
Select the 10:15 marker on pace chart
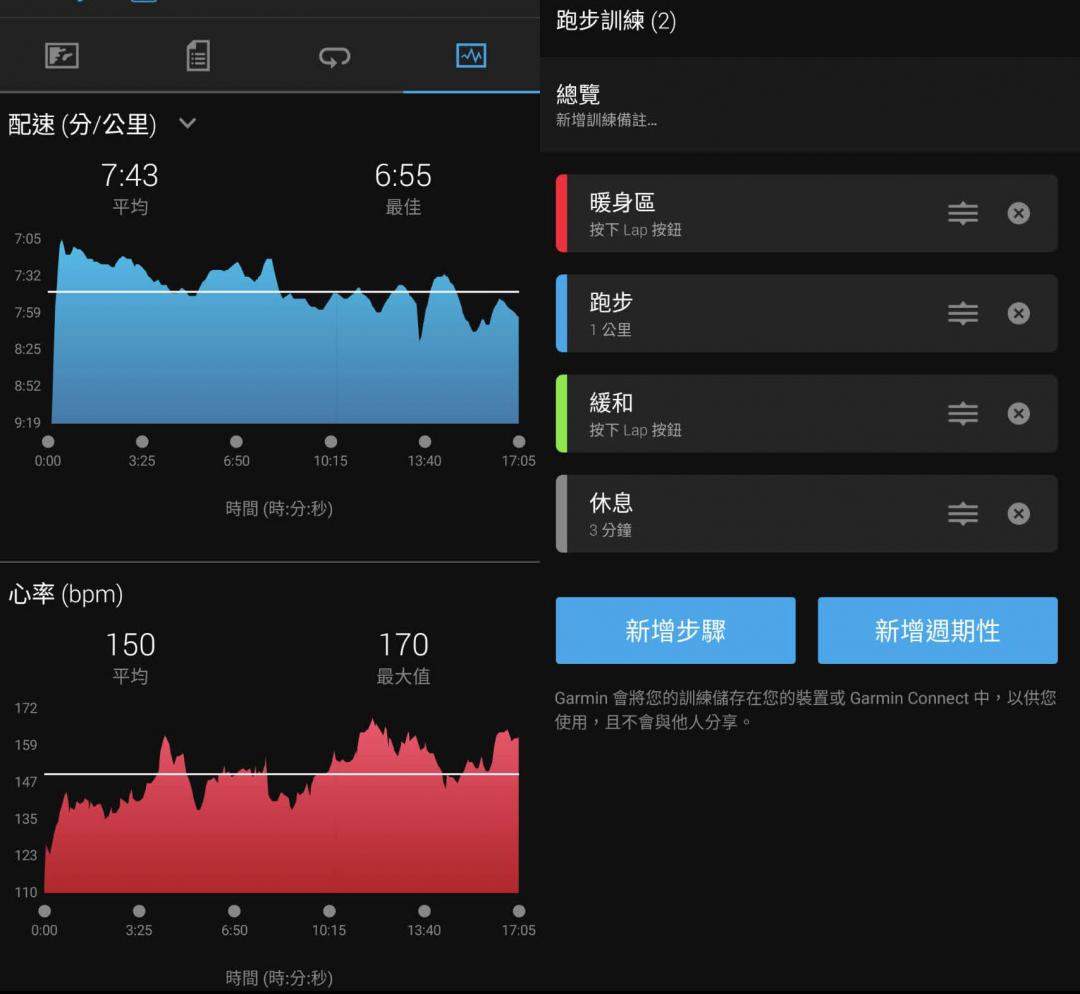point(330,442)
